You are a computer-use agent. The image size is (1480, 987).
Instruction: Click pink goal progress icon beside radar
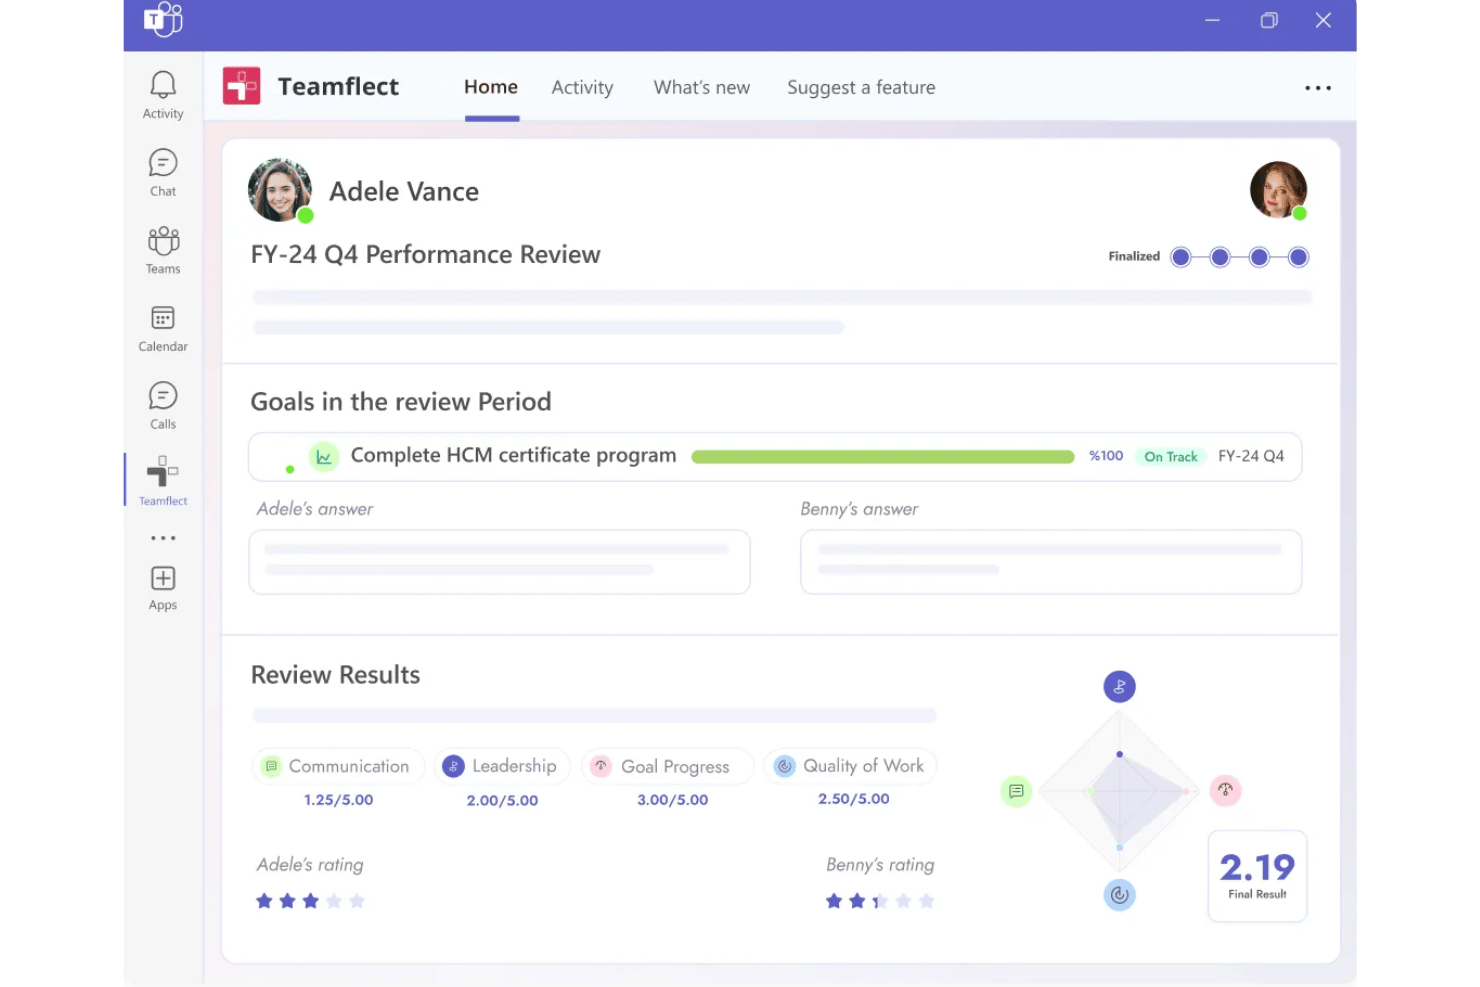coord(1225,791)
